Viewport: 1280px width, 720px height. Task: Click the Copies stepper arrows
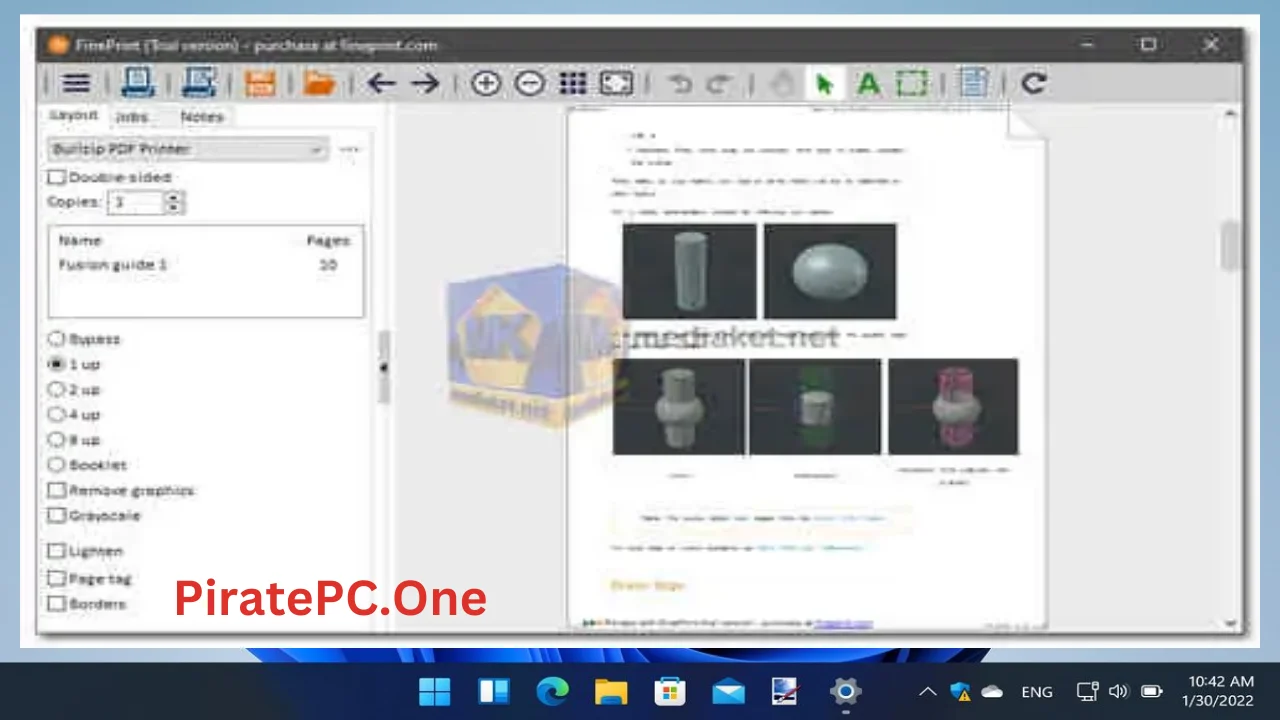pyautogui.click(x=175, y=202)
